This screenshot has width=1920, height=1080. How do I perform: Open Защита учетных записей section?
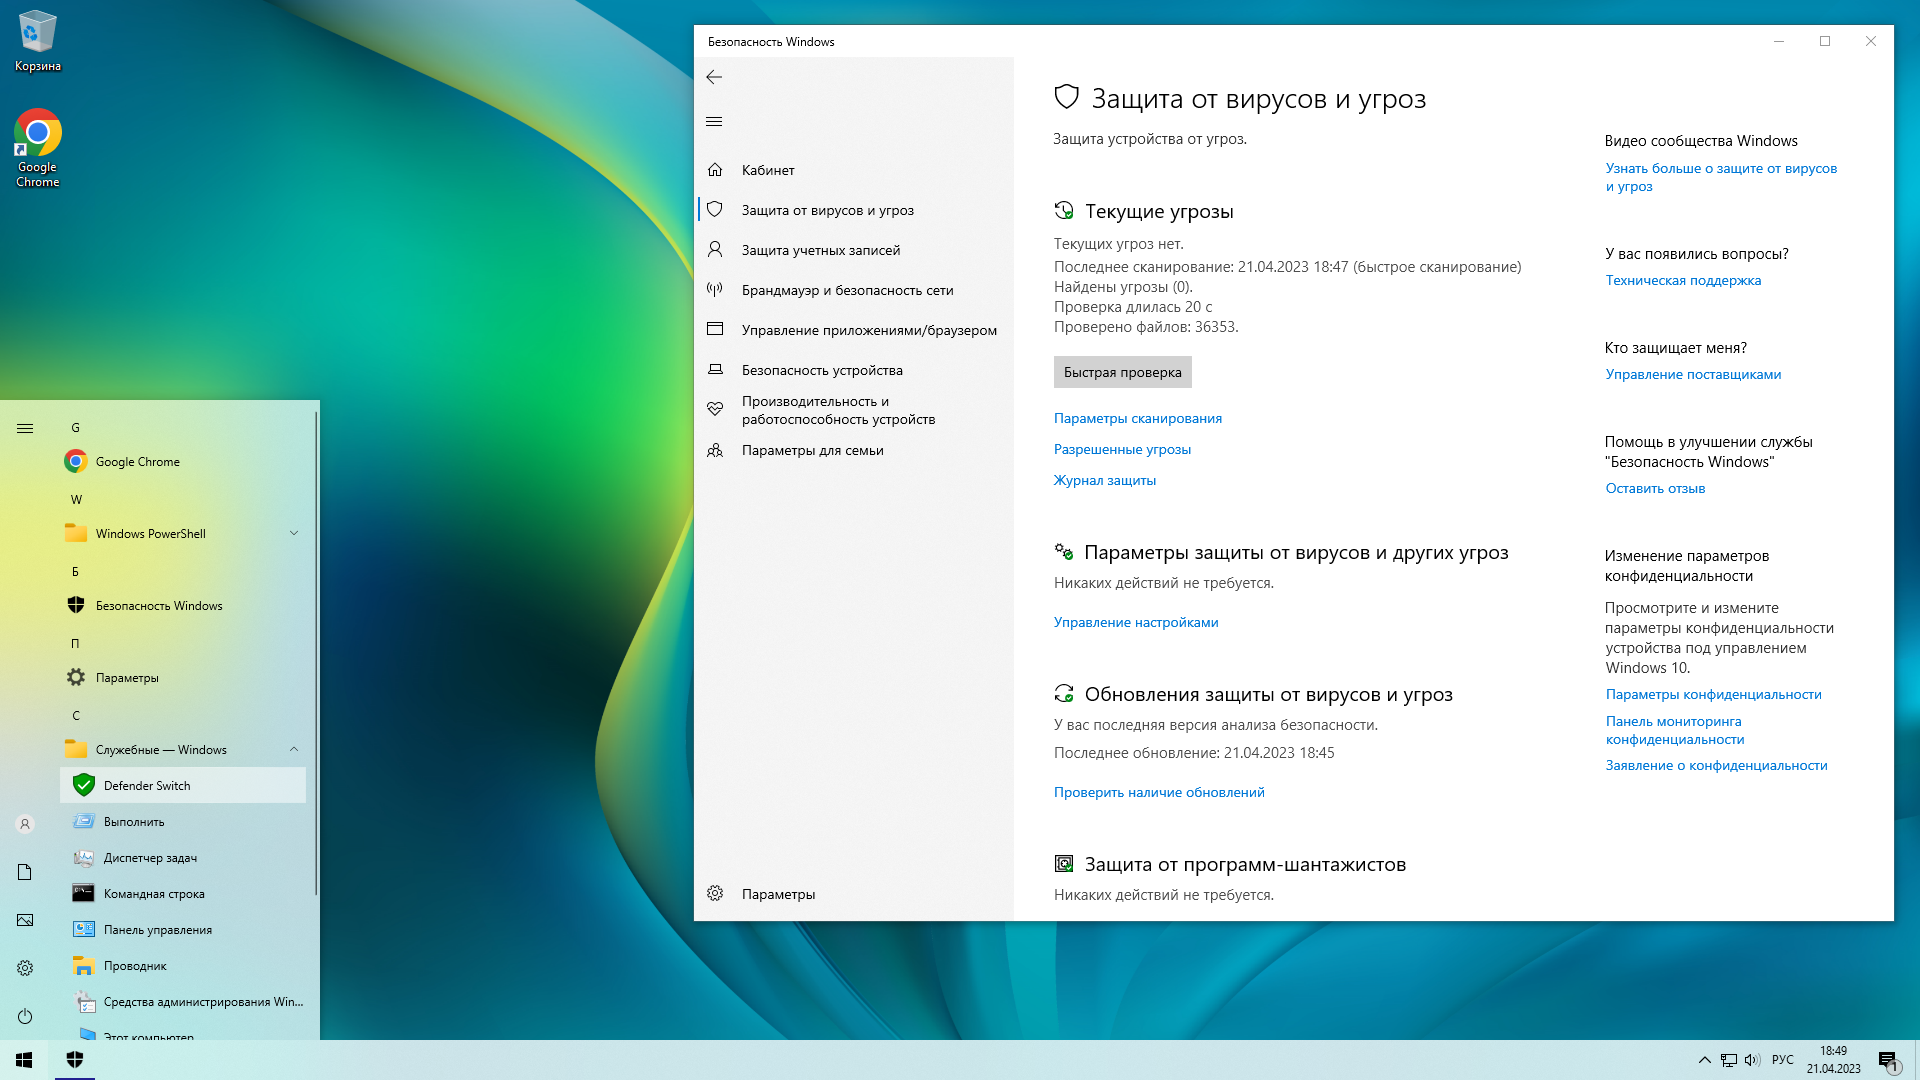click(x=854, y=250)
